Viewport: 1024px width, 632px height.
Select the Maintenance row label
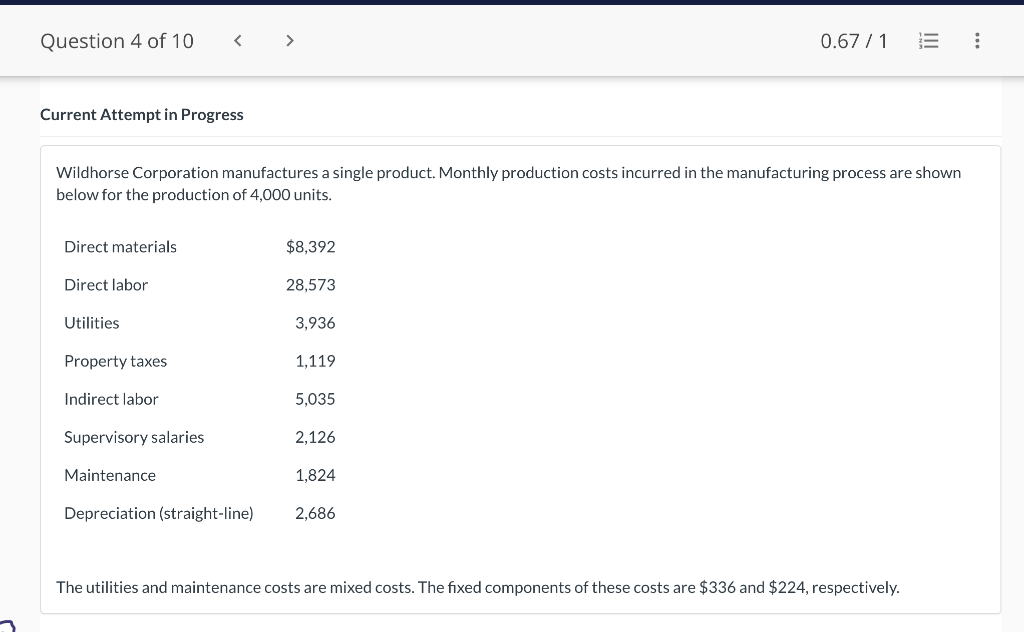tap(110, 475)
